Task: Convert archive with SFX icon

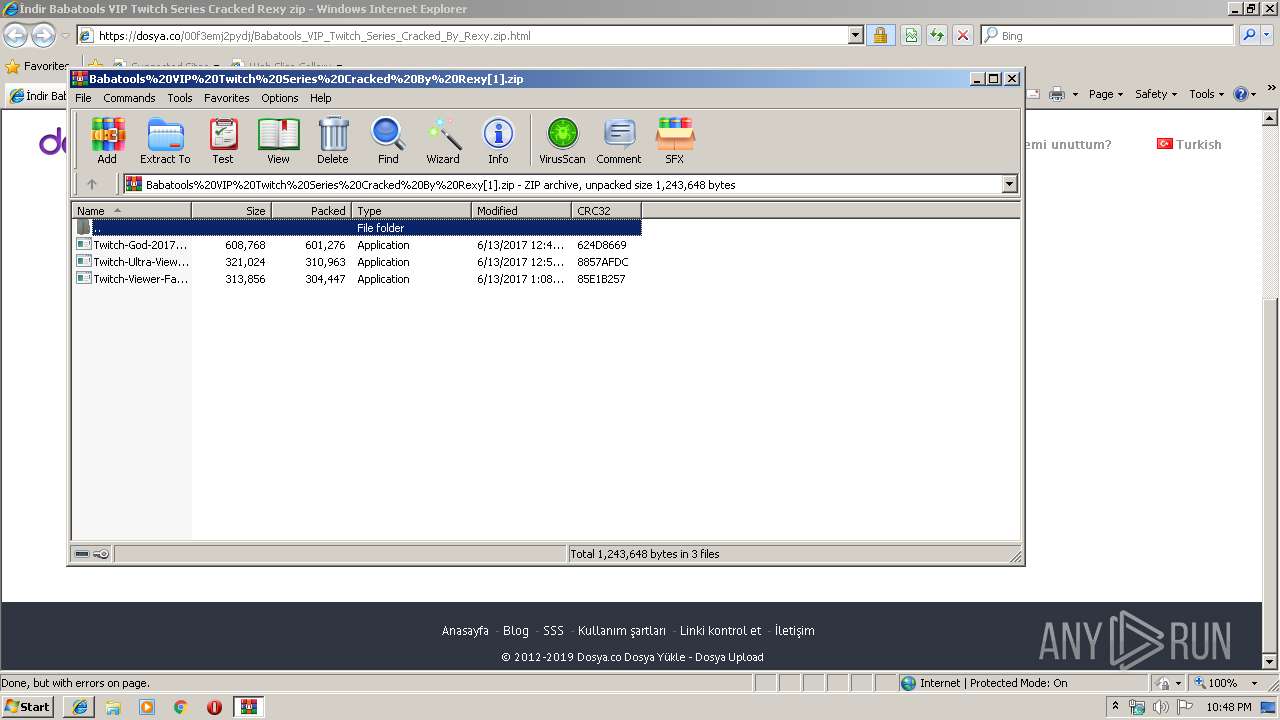Action: coord(675,140)
